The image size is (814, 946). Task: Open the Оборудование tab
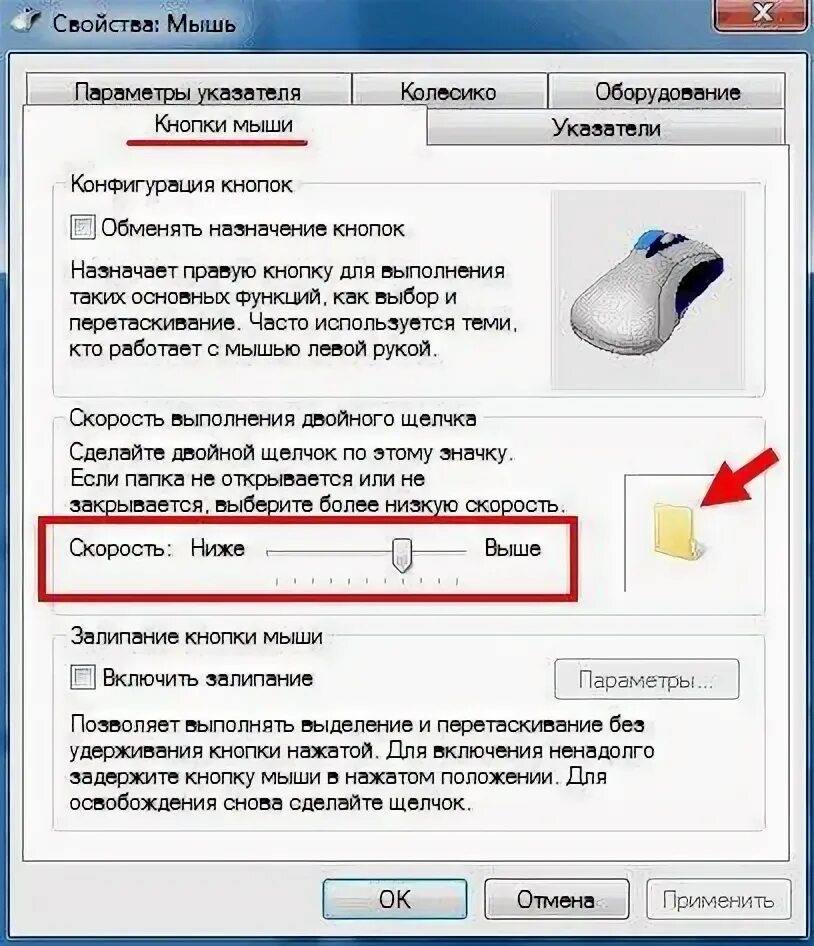tap(667, 92)
